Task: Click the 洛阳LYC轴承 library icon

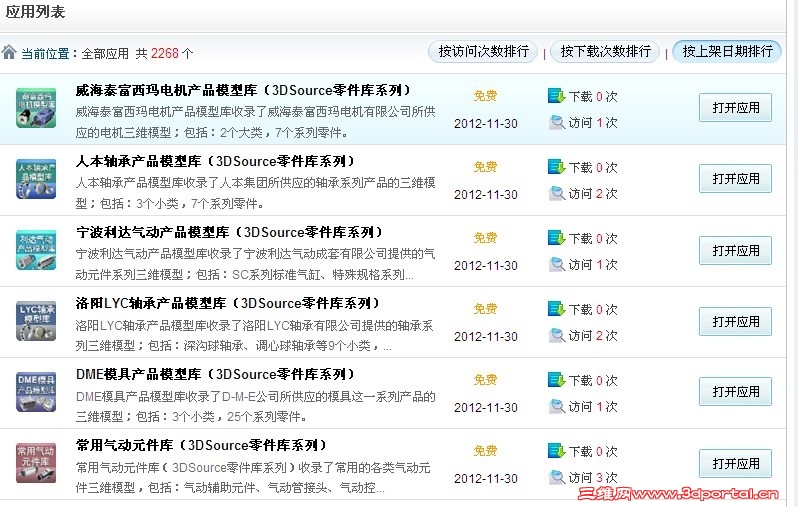Action: [x=36, y=321]
